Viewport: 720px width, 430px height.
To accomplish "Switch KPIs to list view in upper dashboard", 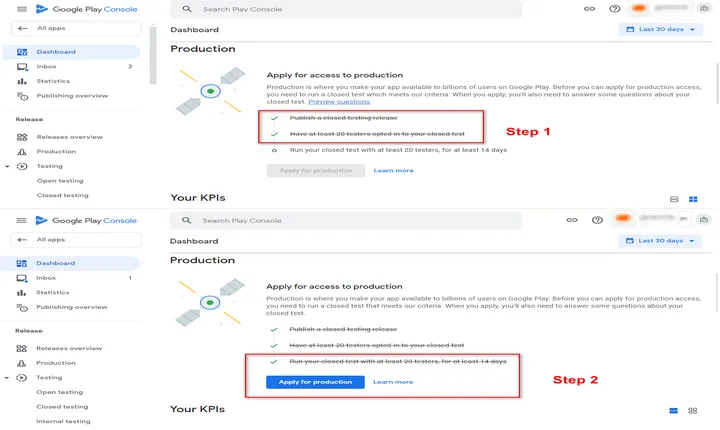I will tap(674, 199).
